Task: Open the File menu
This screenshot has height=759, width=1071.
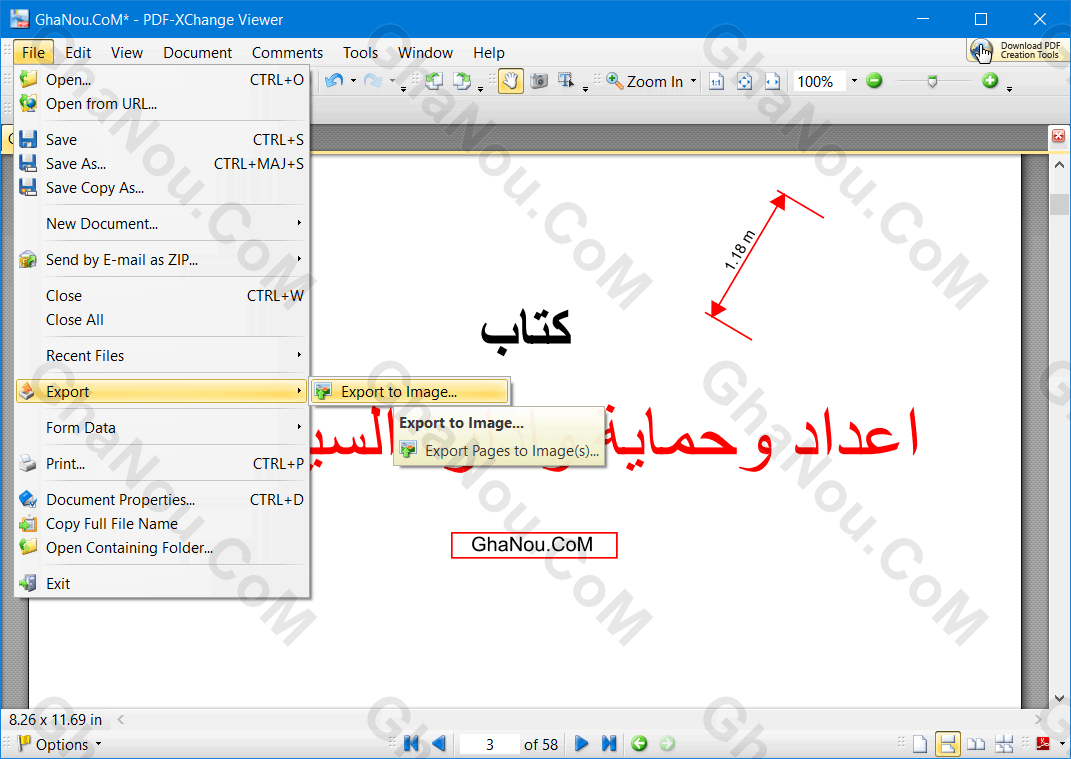Action: coord(33,53)
